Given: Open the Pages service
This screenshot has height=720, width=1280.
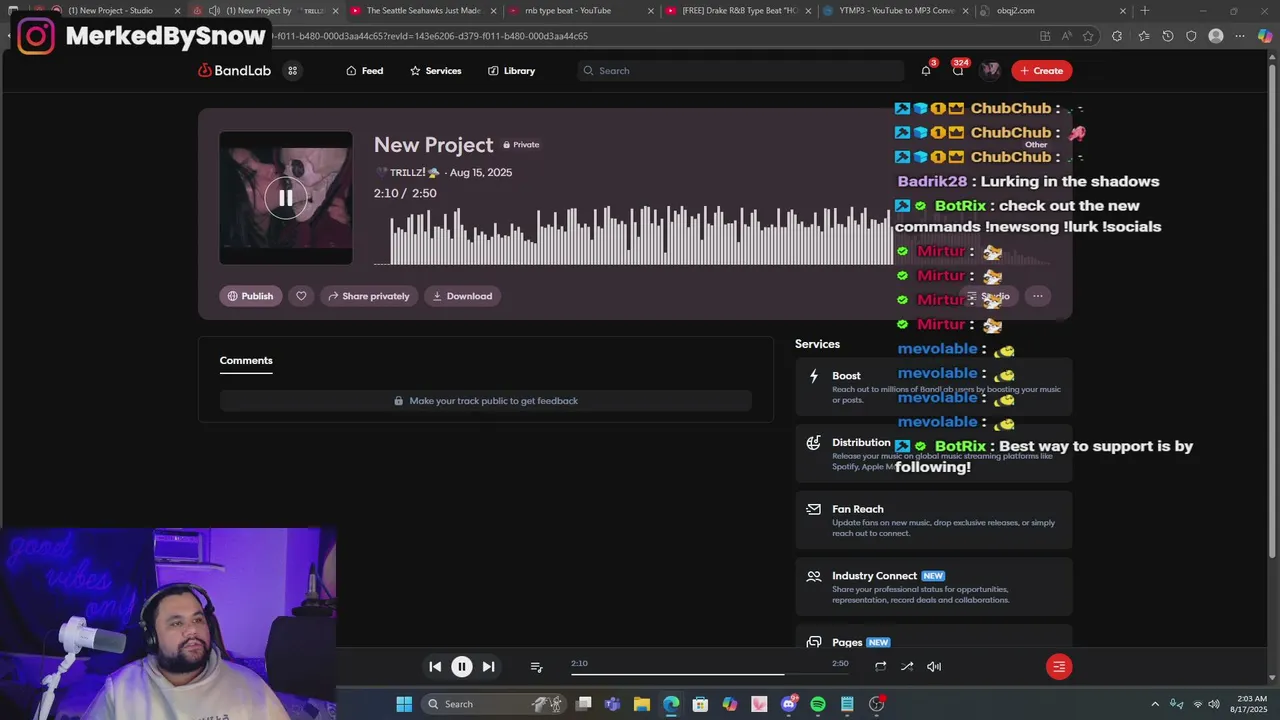Looking at the screenshot, I should coord(934,639).
